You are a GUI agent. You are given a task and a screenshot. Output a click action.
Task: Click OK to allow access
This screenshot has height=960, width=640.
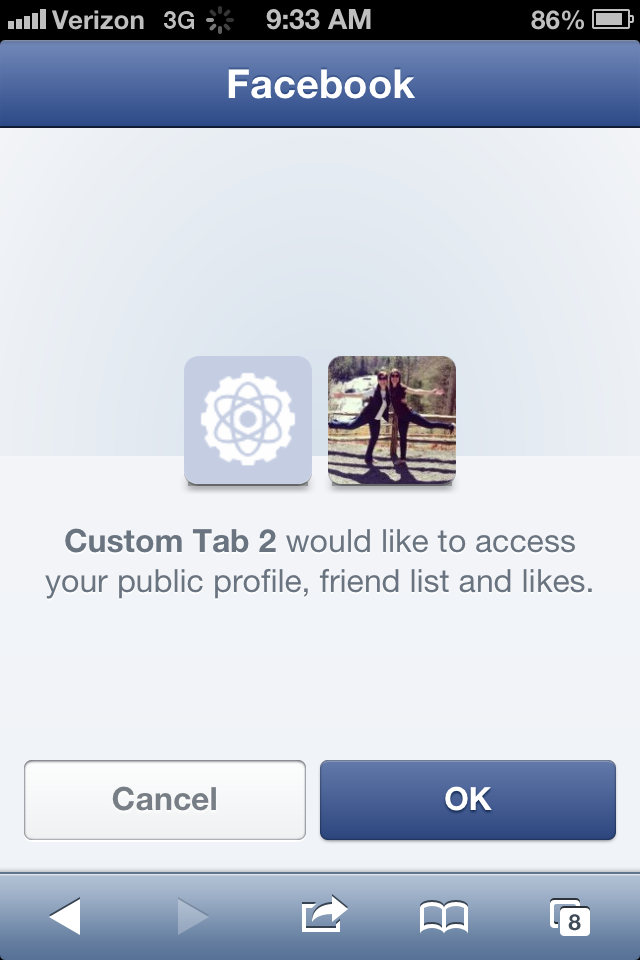coord(468,800)
